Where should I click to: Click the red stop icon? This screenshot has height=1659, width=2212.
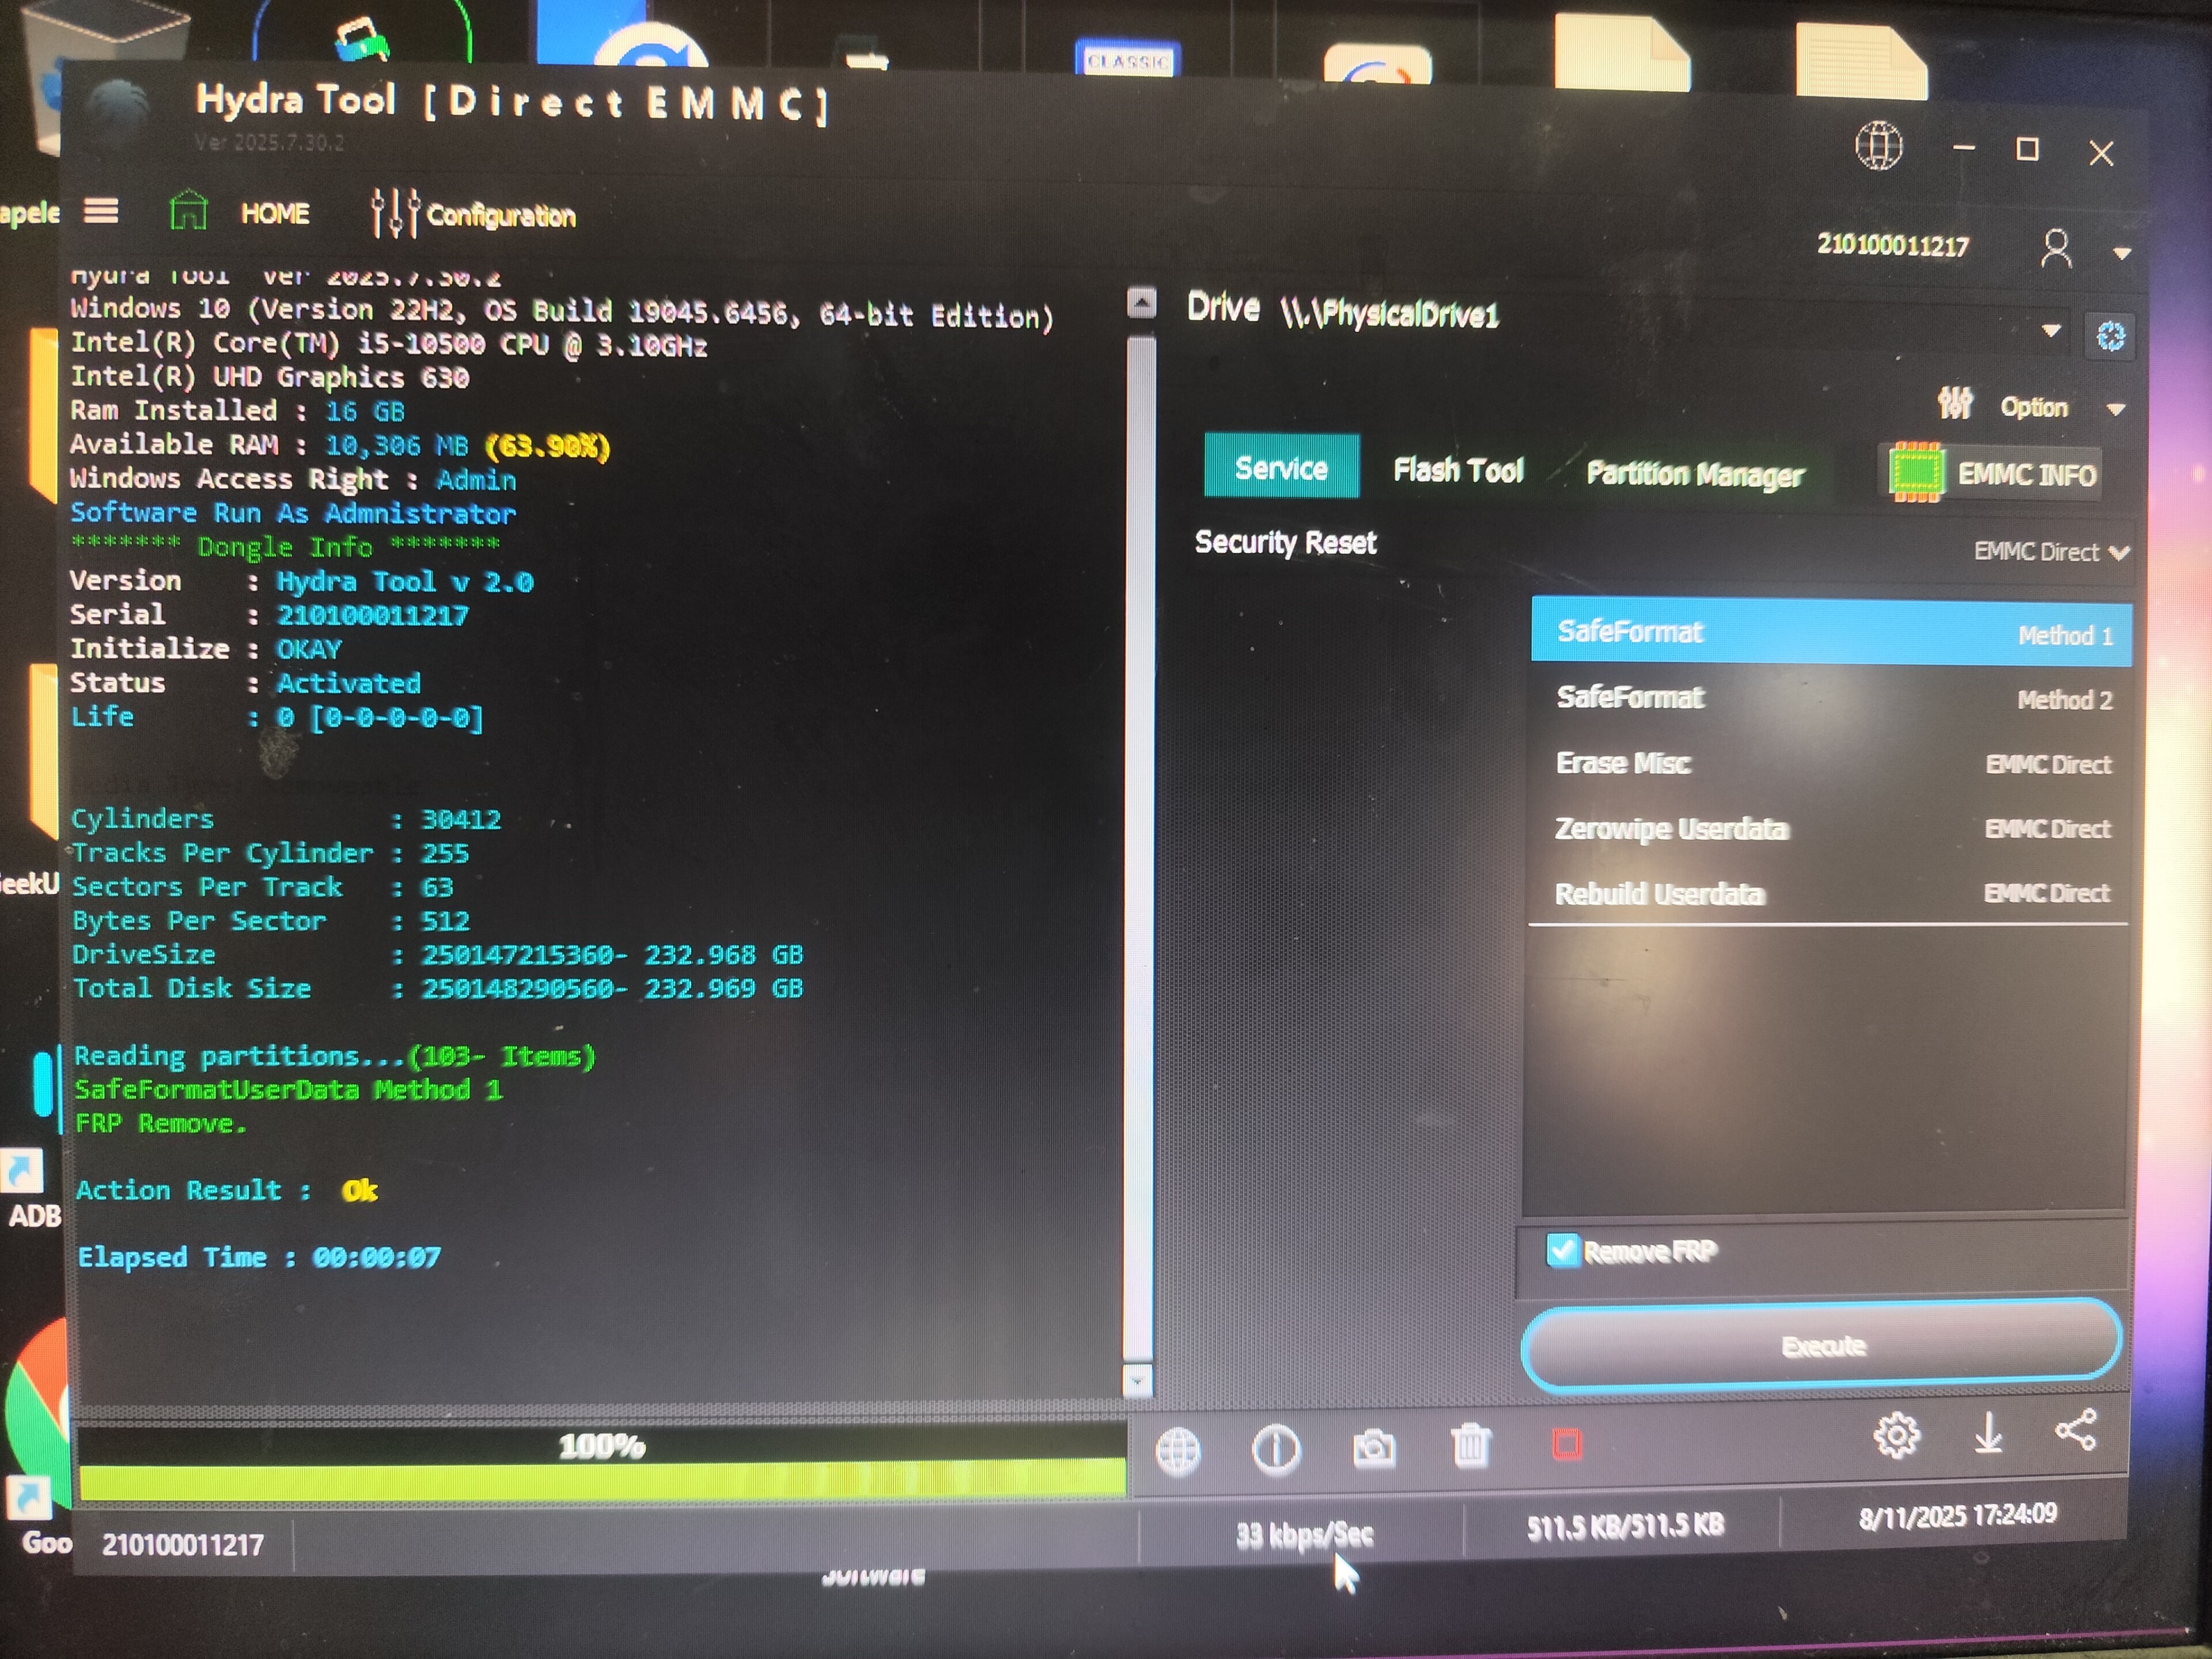click(x=1566, y=1444)
